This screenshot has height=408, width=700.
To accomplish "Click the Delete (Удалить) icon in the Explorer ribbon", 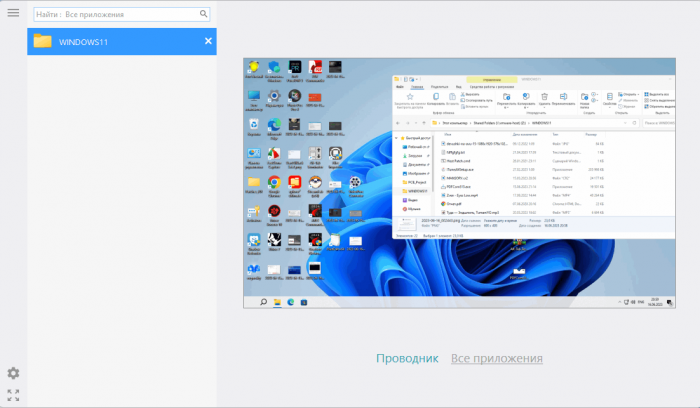I will pyautogui.click(x=544, y=98).
